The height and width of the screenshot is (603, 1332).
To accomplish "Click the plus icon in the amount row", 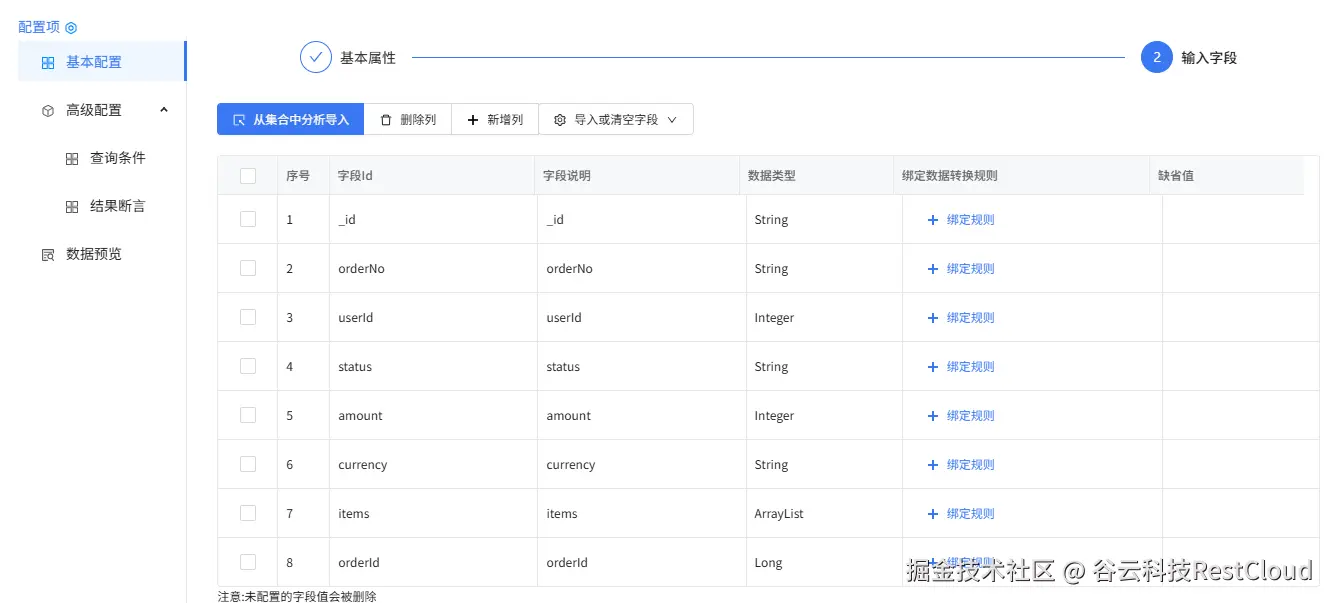I will point(933,416).
